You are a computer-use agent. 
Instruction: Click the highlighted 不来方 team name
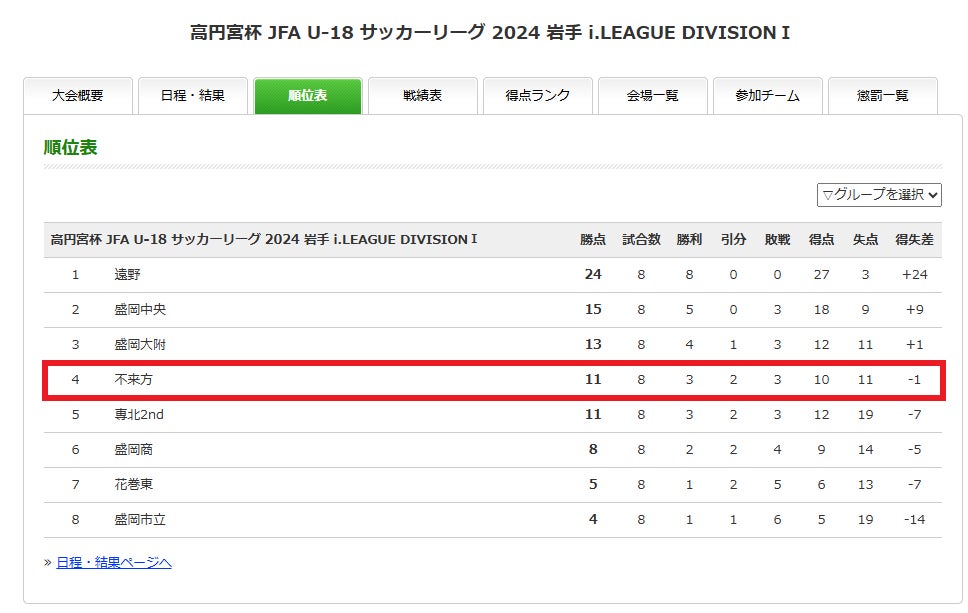(x=134, y=380)
